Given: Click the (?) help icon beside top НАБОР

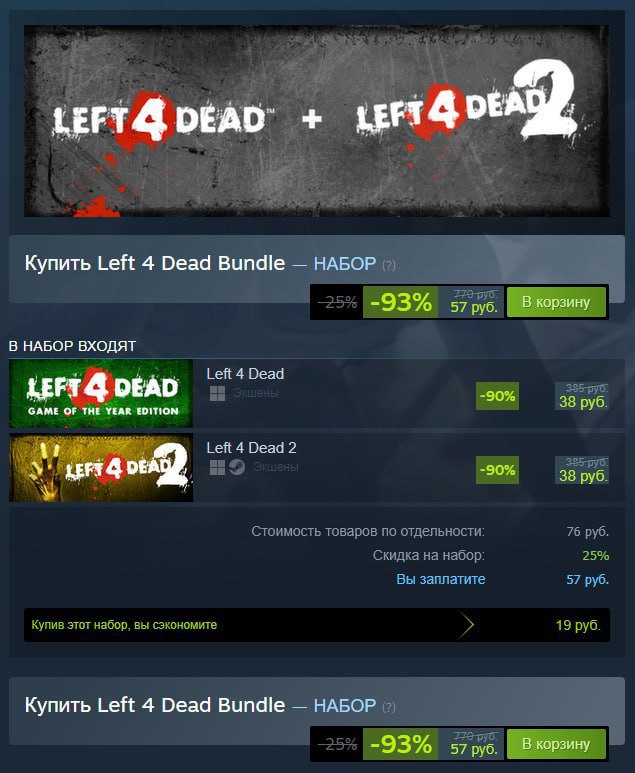Looking at the screenshot, I should (x=388, y=265).
